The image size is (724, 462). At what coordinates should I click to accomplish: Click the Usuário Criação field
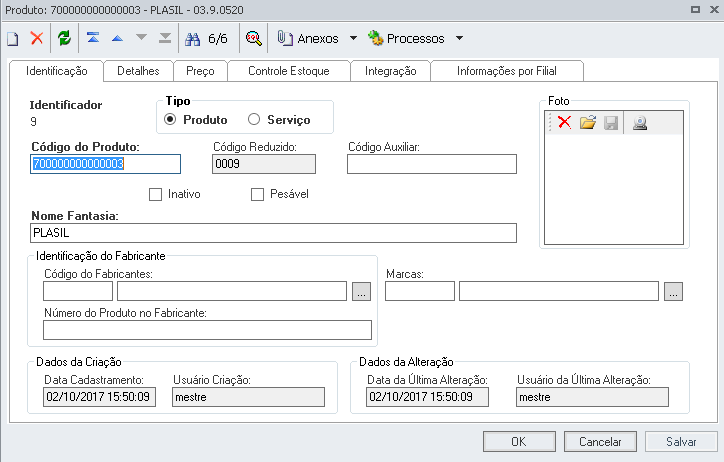[x=248, y=397]
